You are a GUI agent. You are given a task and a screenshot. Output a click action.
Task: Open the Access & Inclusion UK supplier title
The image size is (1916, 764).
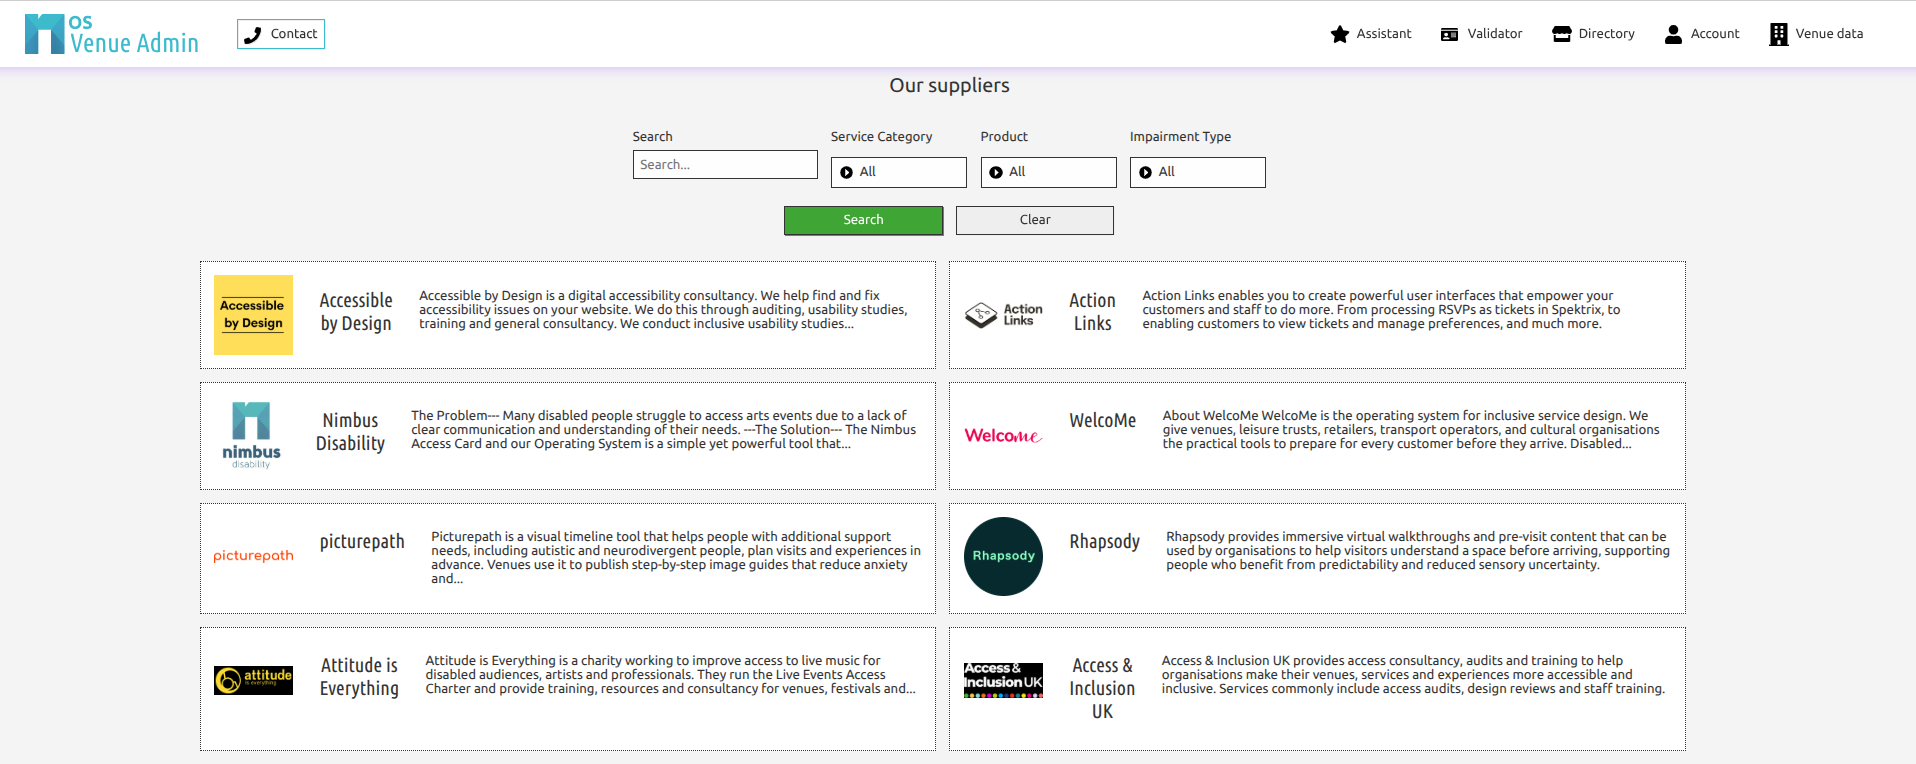1102,688
